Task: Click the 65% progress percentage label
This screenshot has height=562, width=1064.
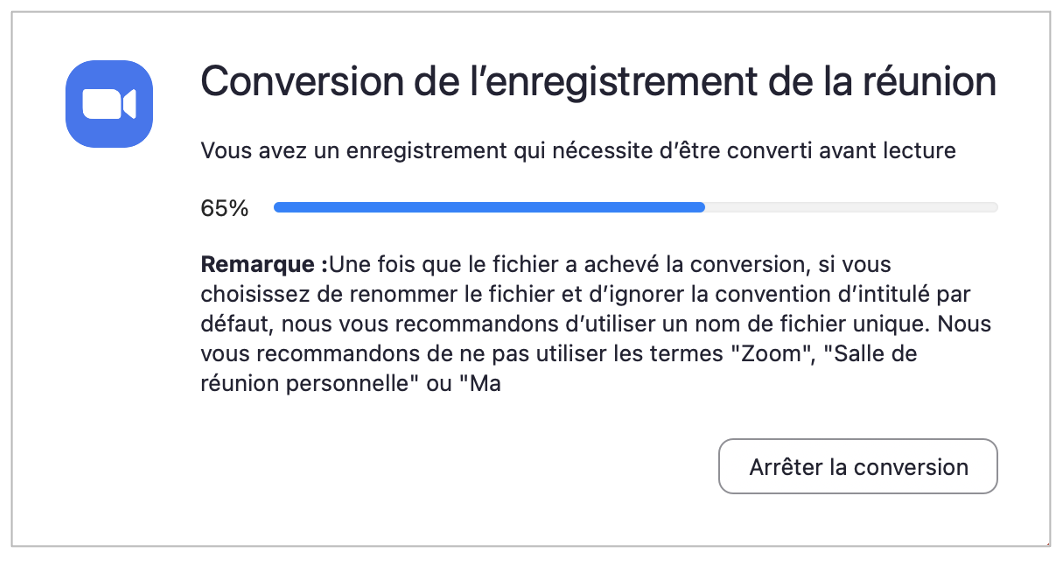Action: coord(224,209)
